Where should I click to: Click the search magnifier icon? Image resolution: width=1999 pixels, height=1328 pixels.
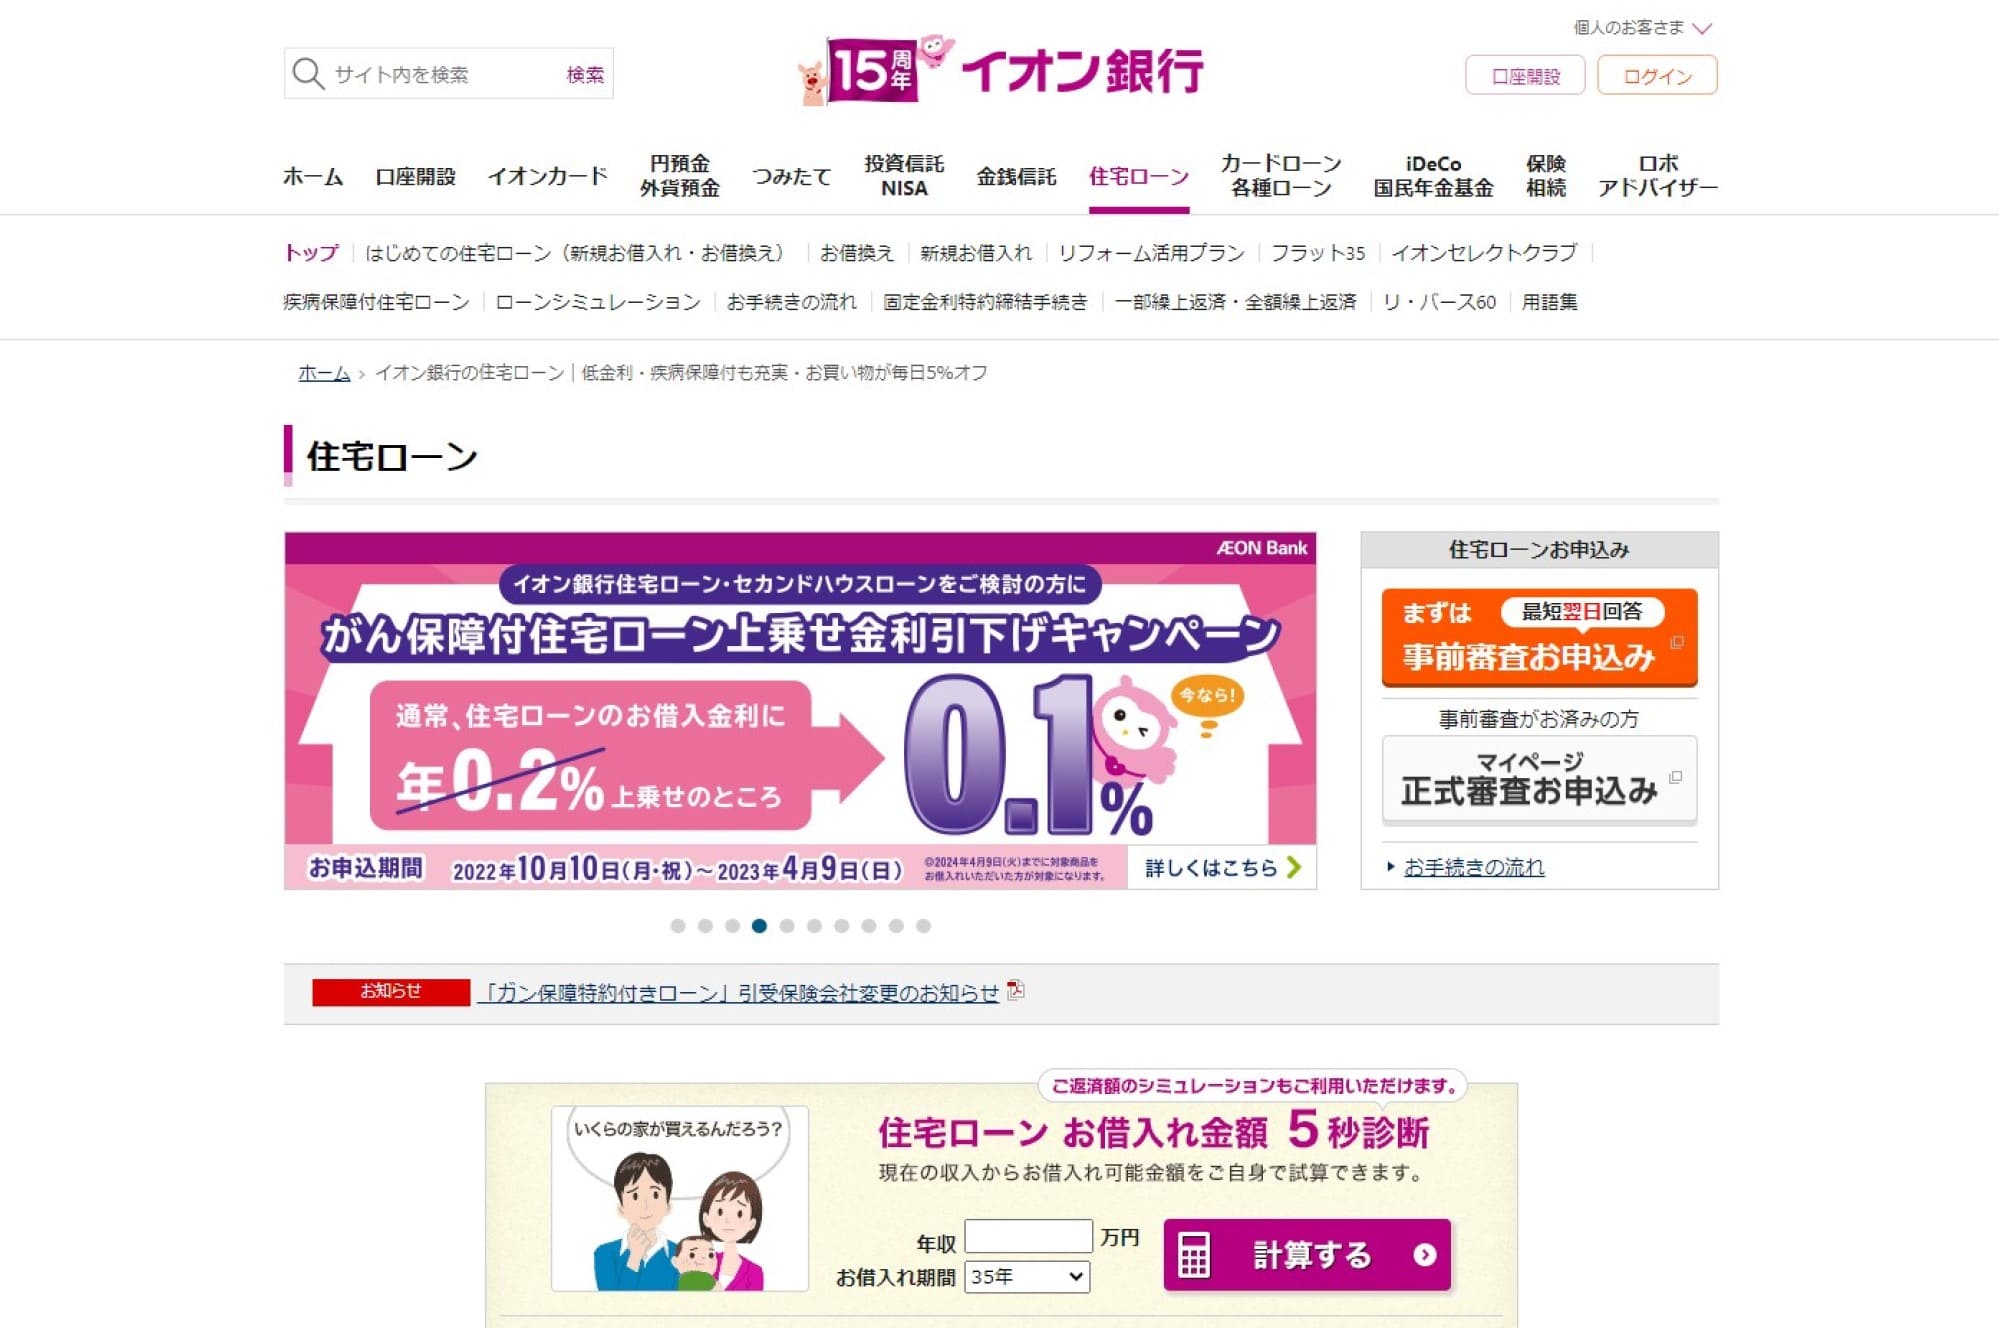pos(308,74)
